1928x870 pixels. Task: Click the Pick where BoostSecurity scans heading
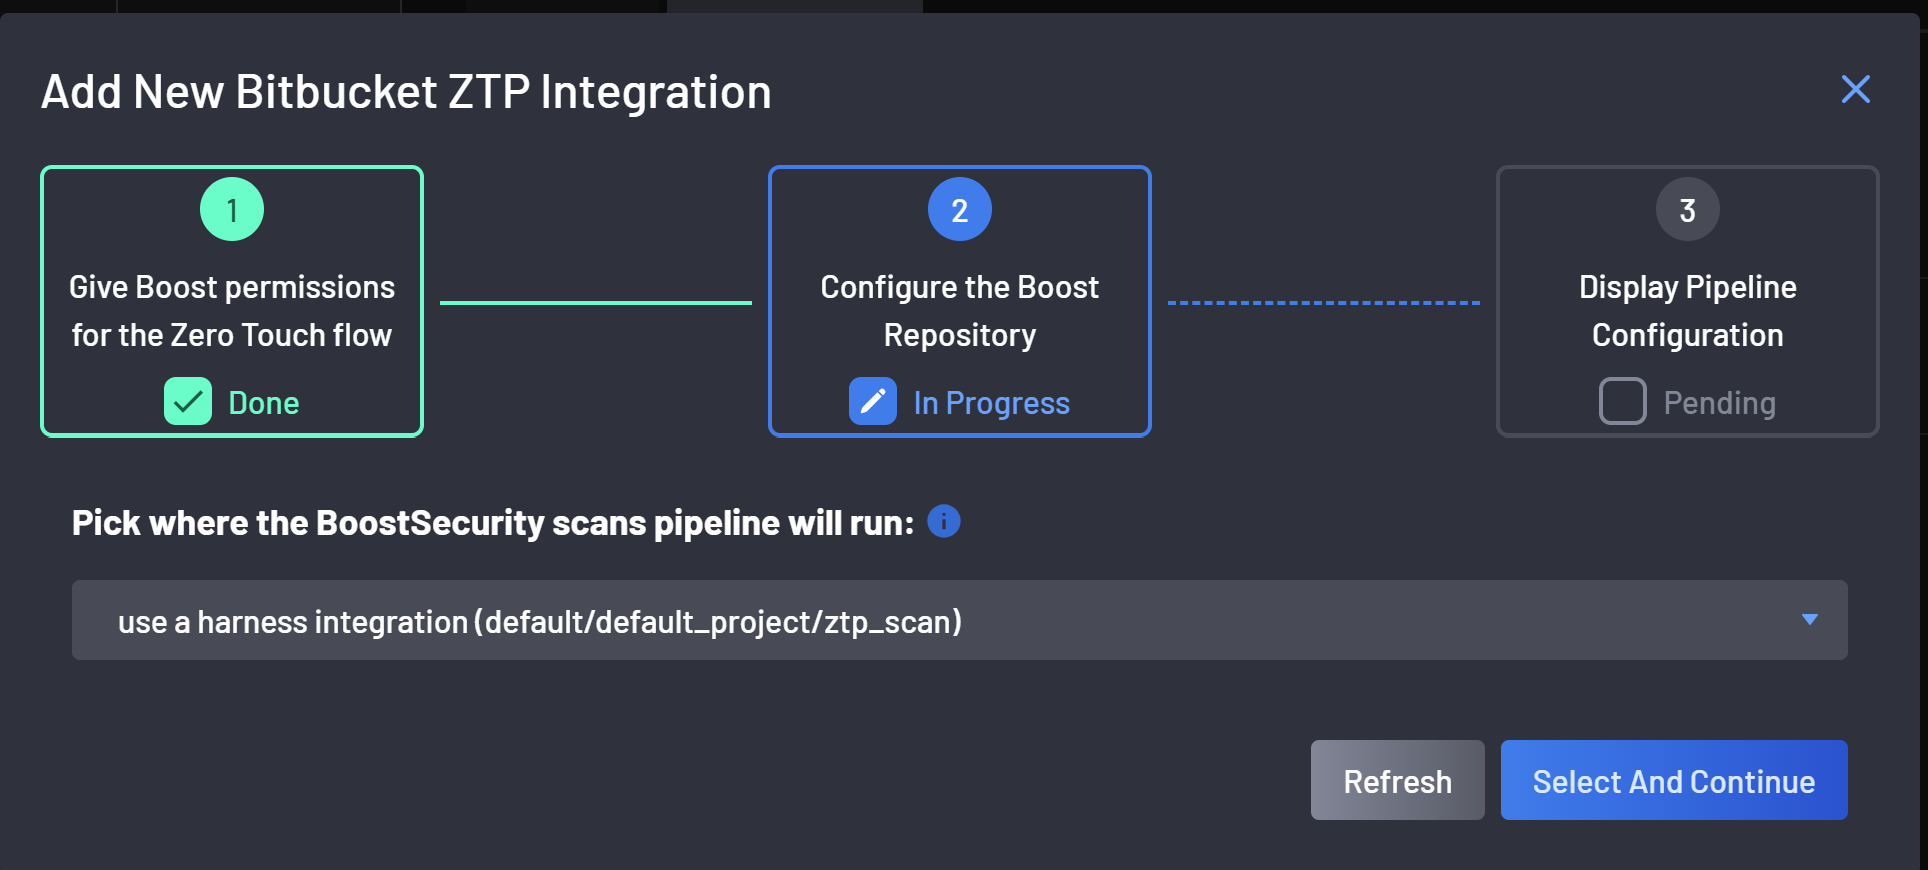(x=493, y=523)
